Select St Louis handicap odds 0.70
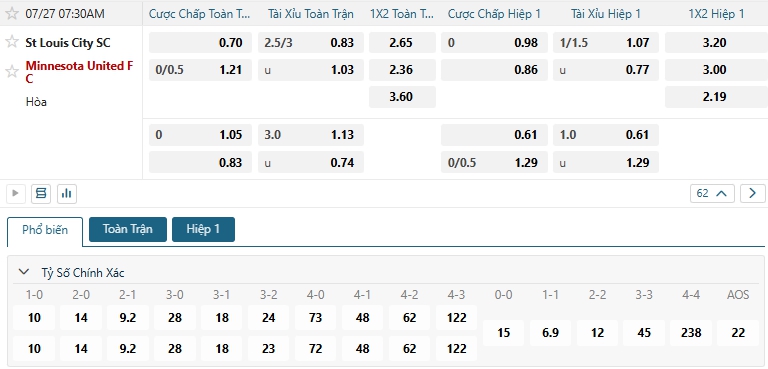 tap(200, 43)
